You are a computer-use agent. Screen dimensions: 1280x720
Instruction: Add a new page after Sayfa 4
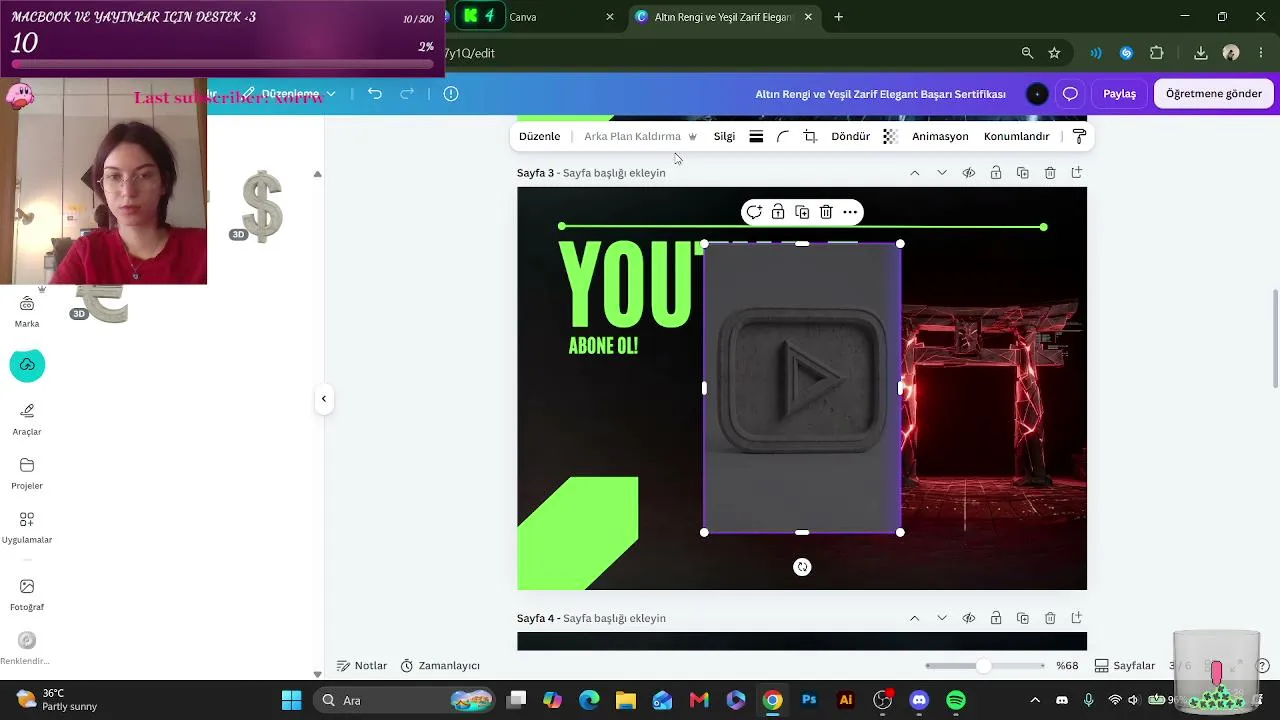[x=1077, y=618]
